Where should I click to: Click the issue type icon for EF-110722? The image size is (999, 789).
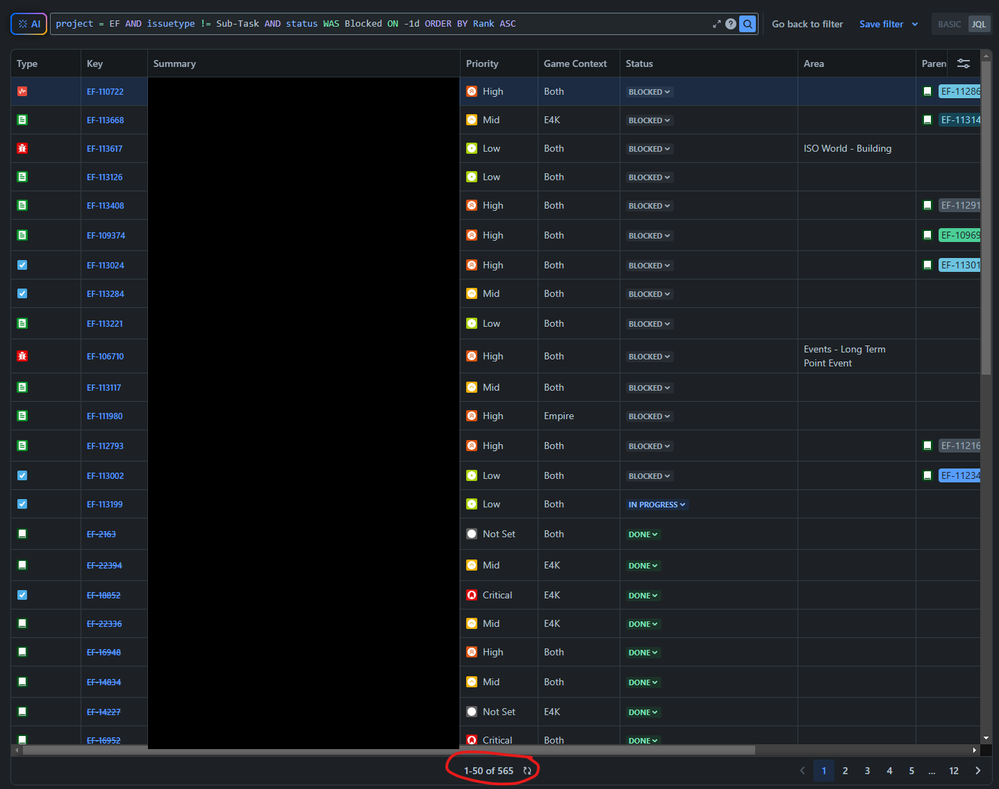tap(22, 91)
